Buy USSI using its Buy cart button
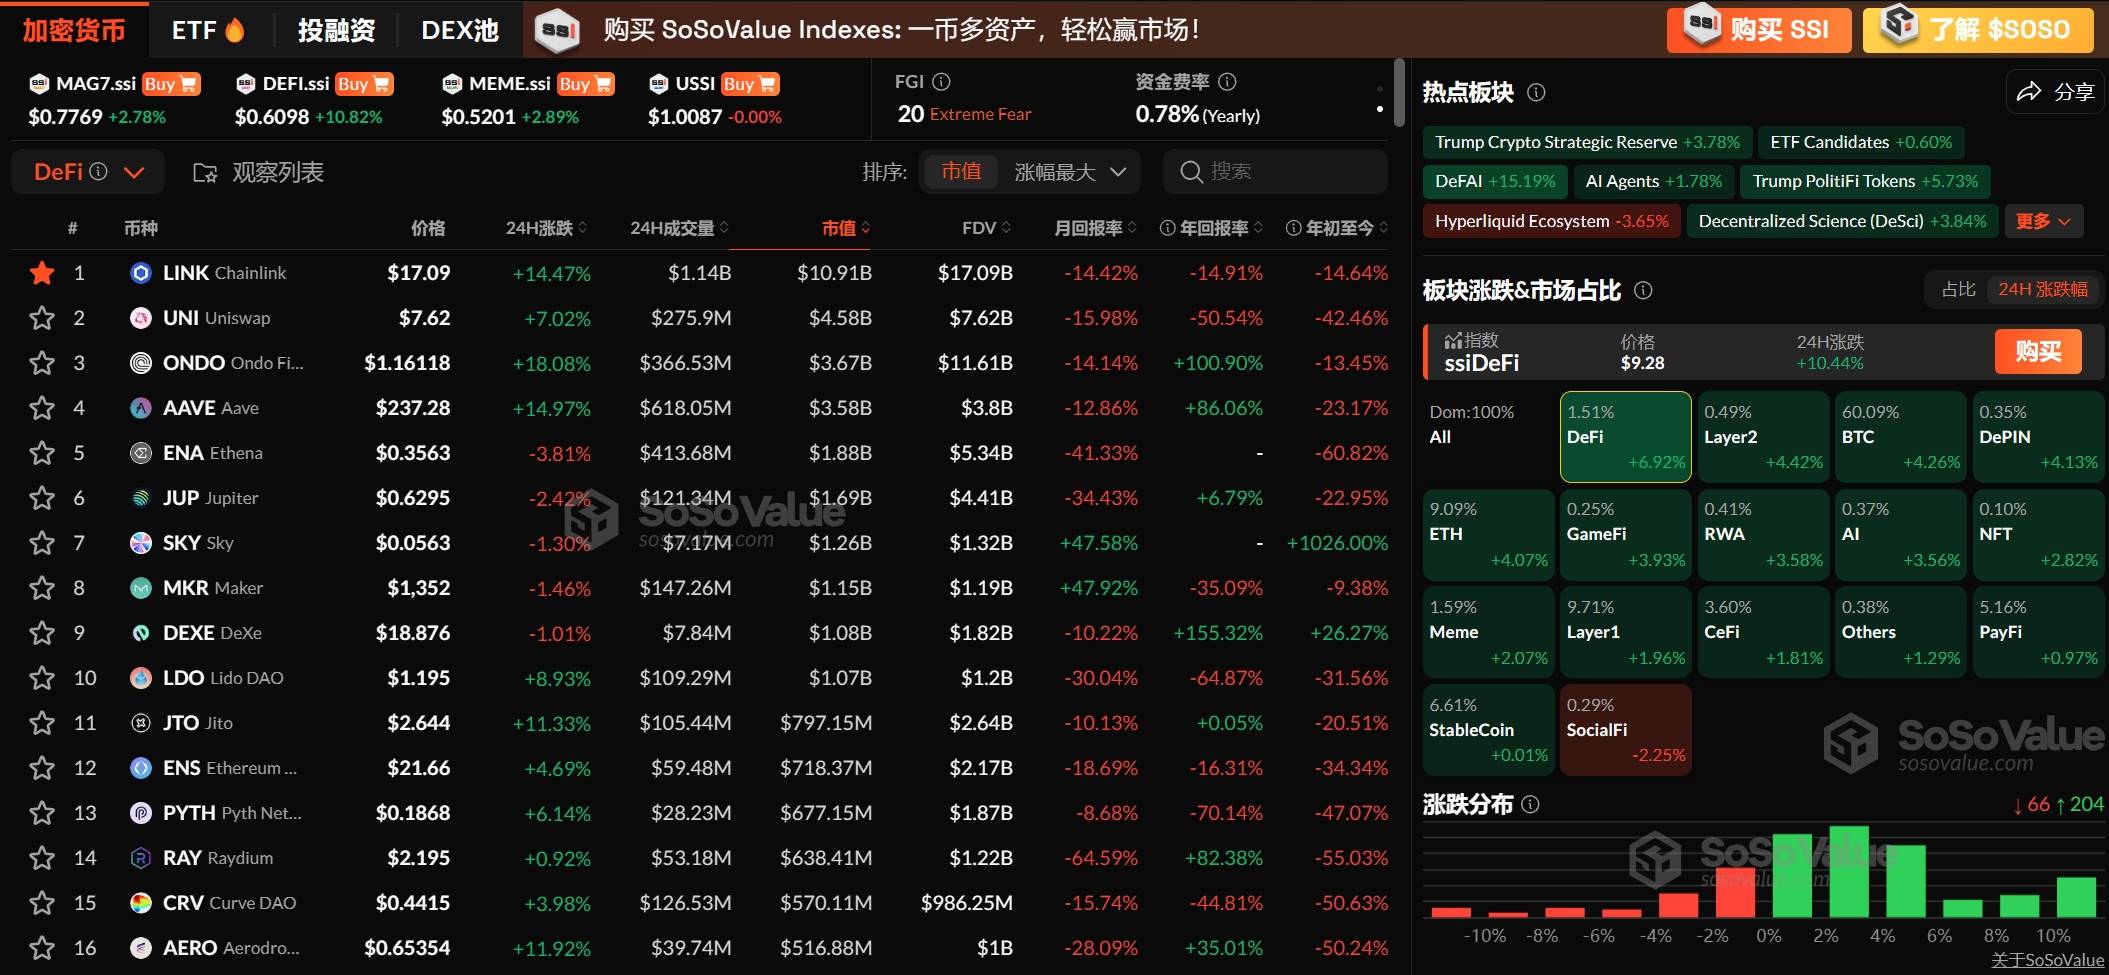Screen dimensions: 2109x975 [x=750, y=84]
